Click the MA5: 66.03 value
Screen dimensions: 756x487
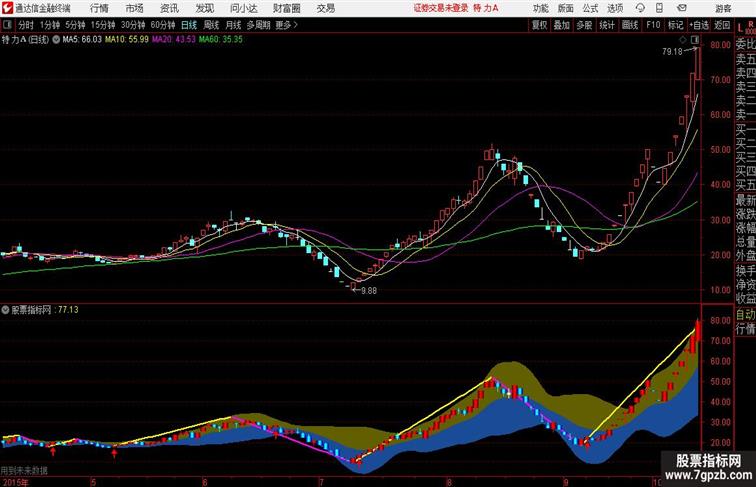pos(82,40)
